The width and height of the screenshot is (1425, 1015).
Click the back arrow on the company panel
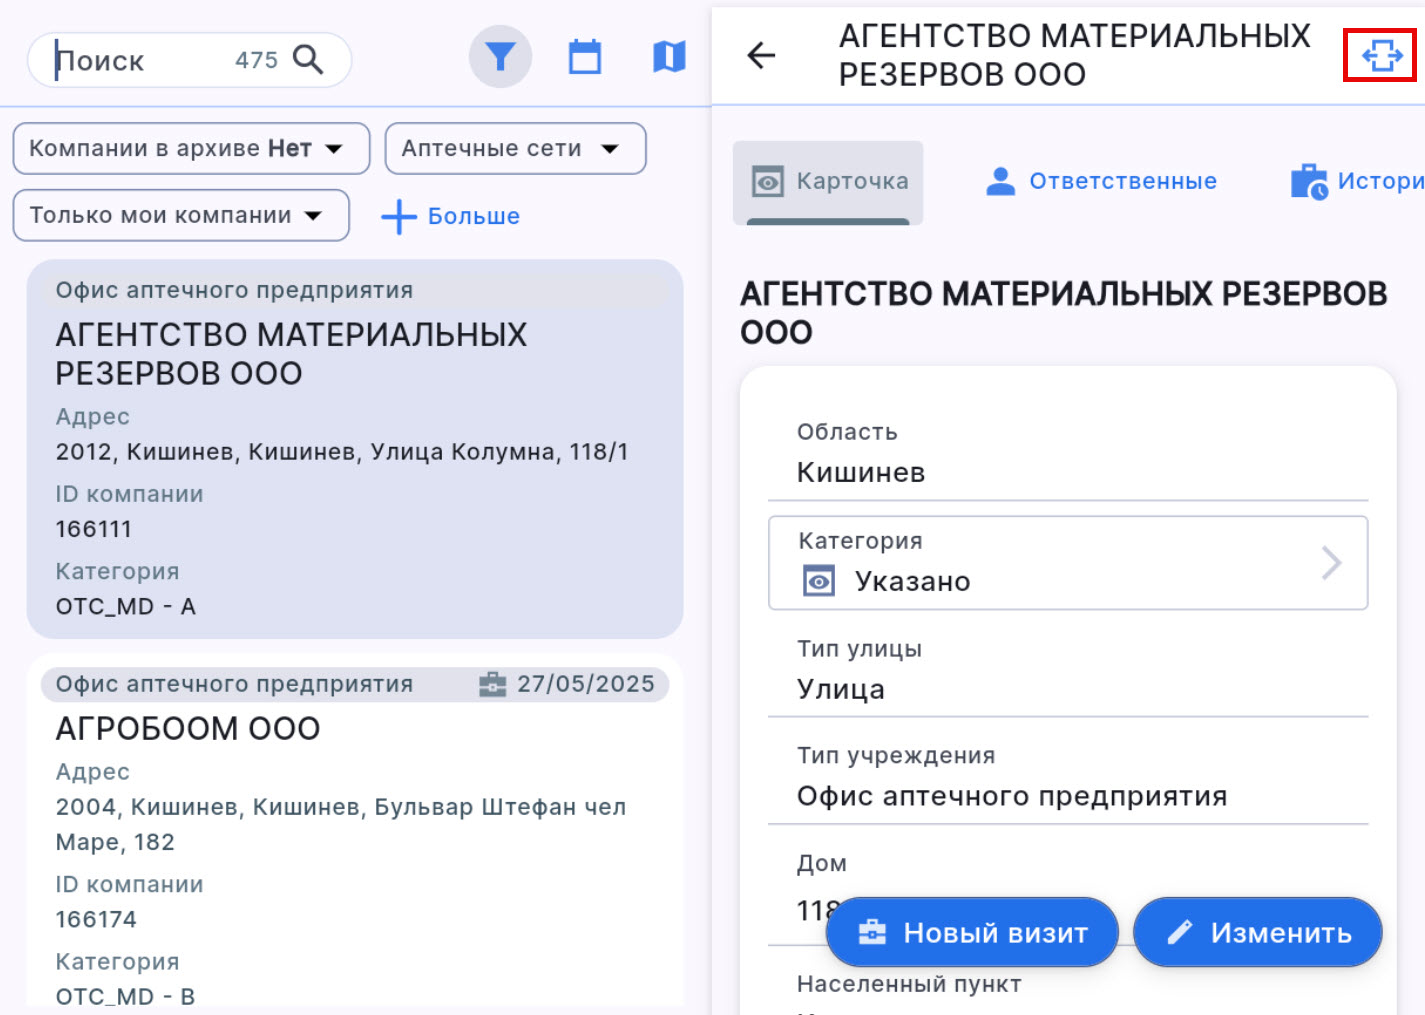pyautogui.click(x=761, y=57)
